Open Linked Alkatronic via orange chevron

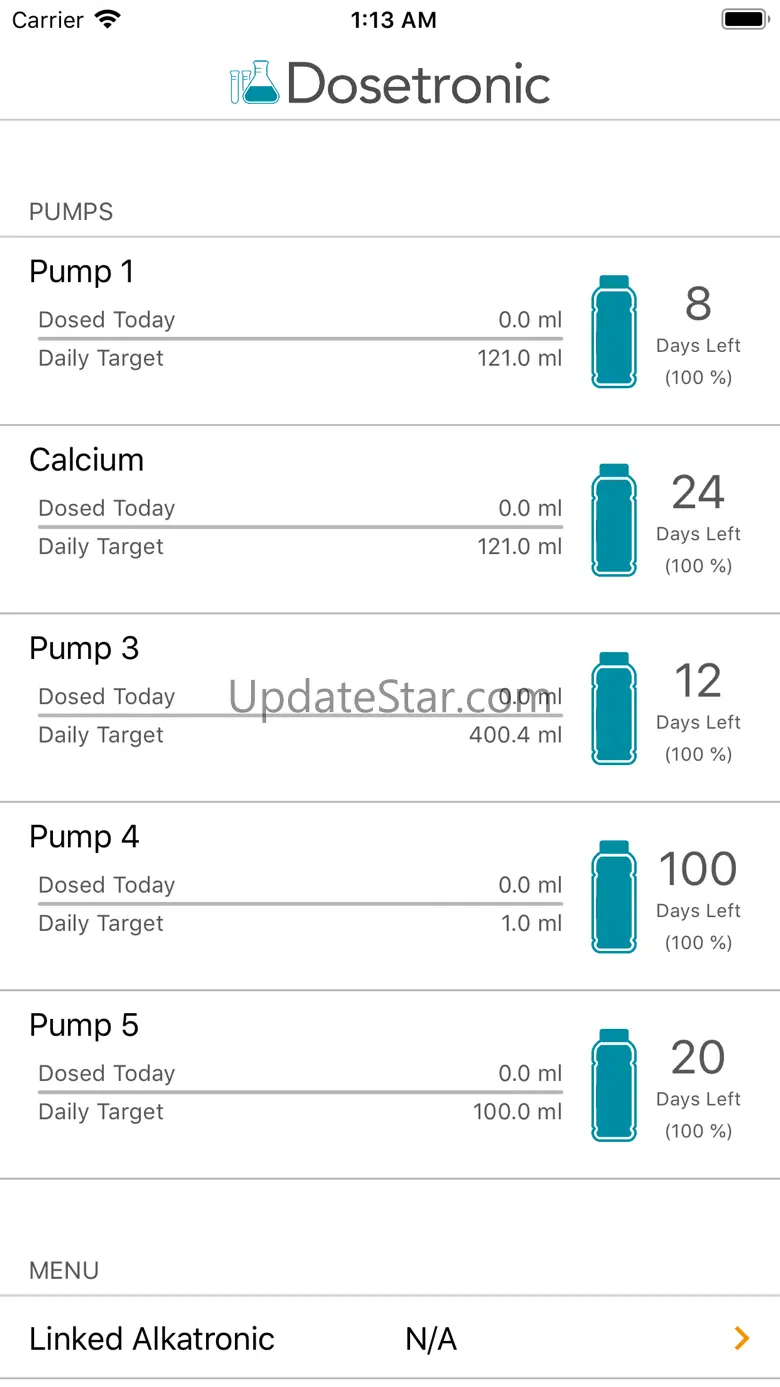coord(741,1338)
